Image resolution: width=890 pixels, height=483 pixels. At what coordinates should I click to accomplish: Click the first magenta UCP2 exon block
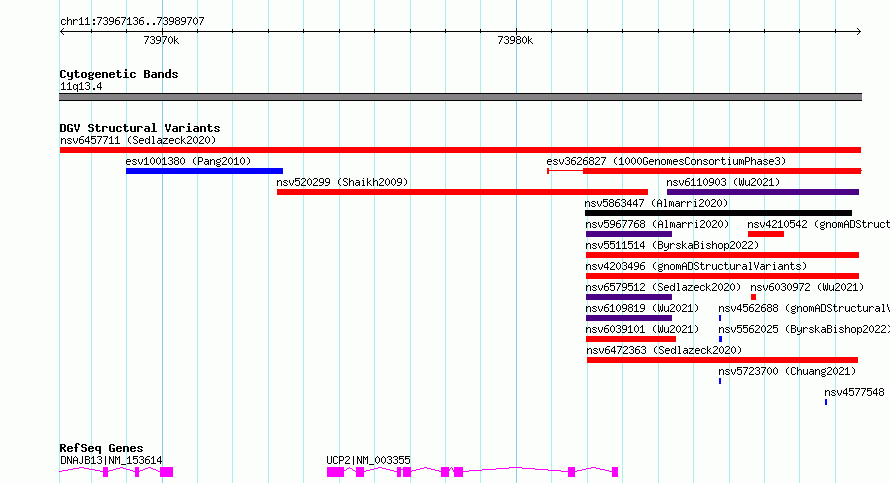pos(335,472)
